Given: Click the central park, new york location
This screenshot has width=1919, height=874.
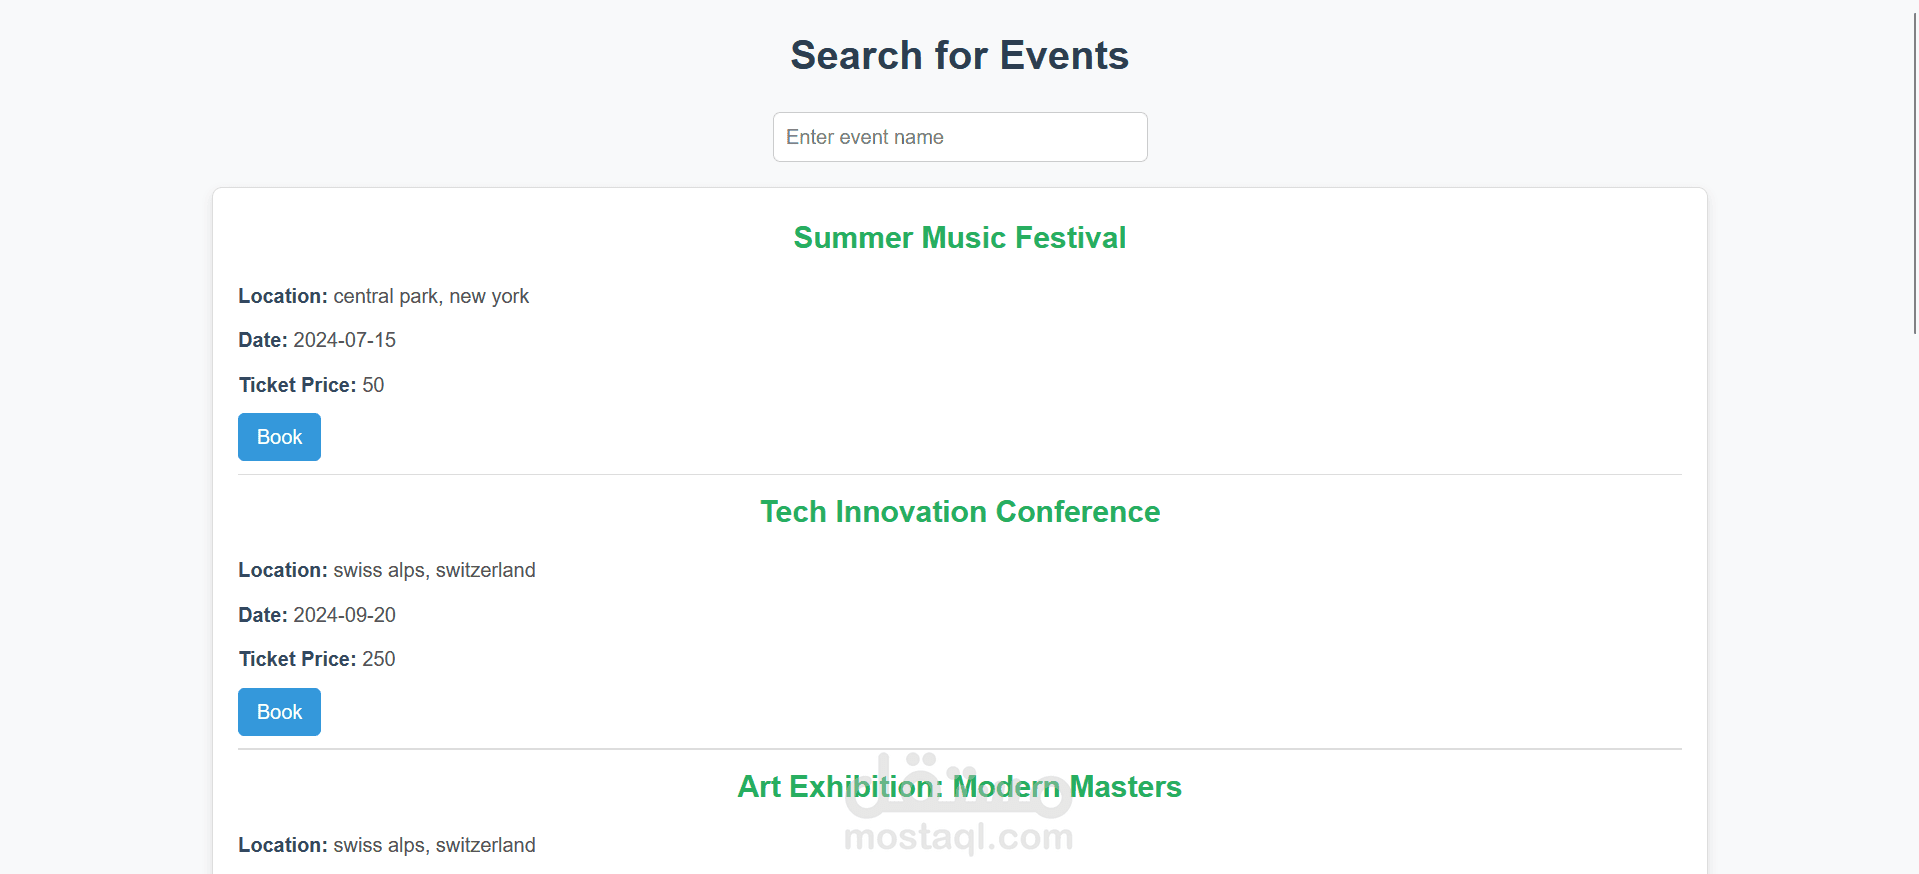Looking at the screenshot, I should (x=431, y=296).
